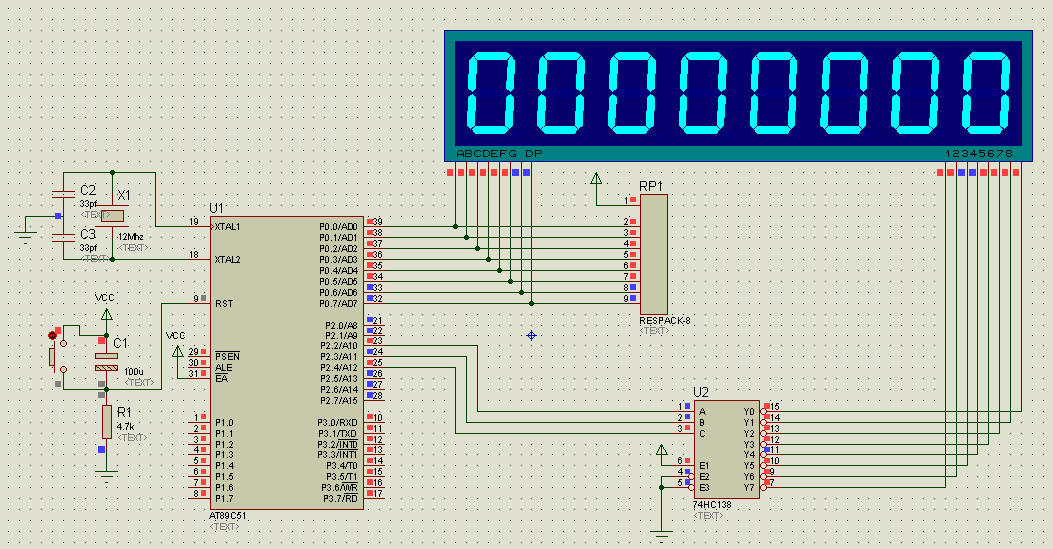Click the P3.7/RD pin label
This screenshot has width=1053, height=549.
click(x=341, y=499)
